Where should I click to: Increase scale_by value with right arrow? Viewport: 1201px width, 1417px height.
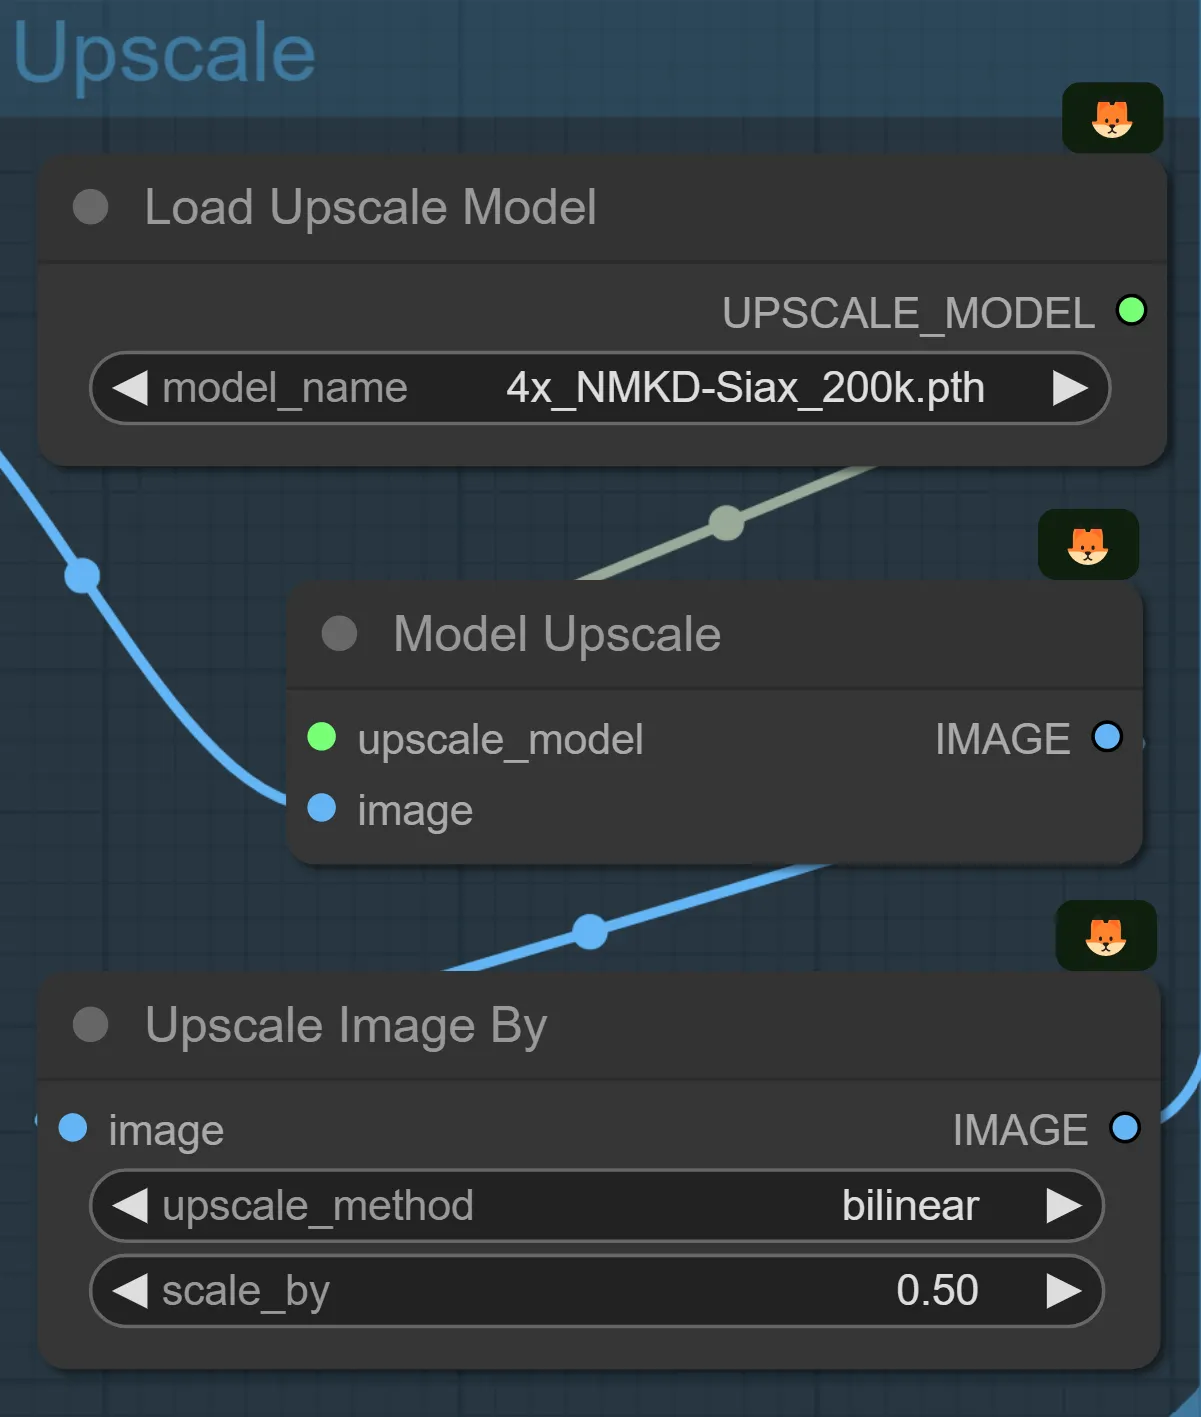tap(1063, 1291)
